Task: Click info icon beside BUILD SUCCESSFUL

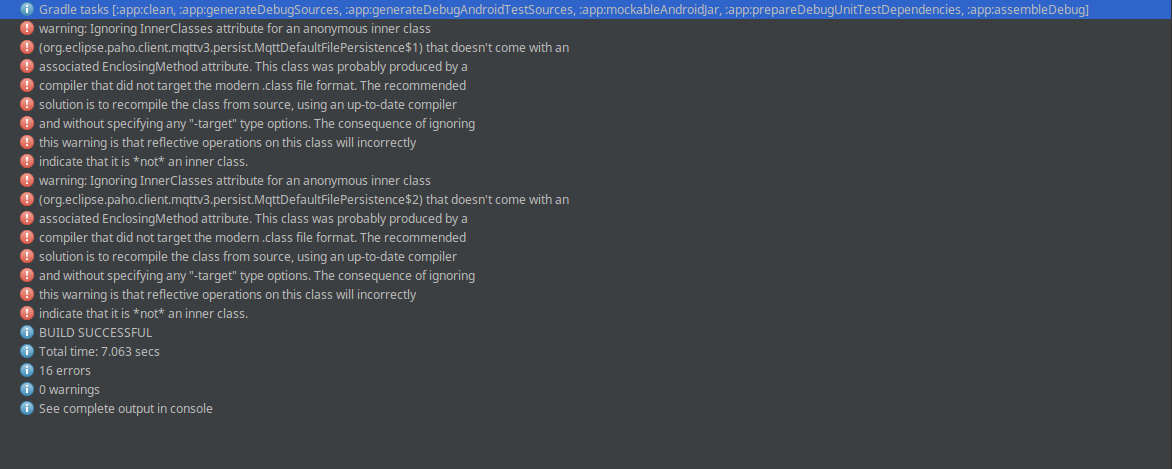Action: point(27,332)
